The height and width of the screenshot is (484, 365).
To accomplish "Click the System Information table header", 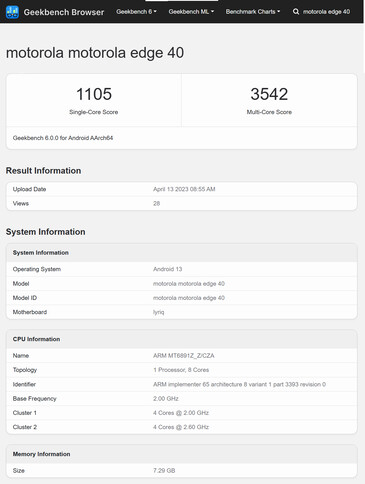I will (x=41, y=253).
